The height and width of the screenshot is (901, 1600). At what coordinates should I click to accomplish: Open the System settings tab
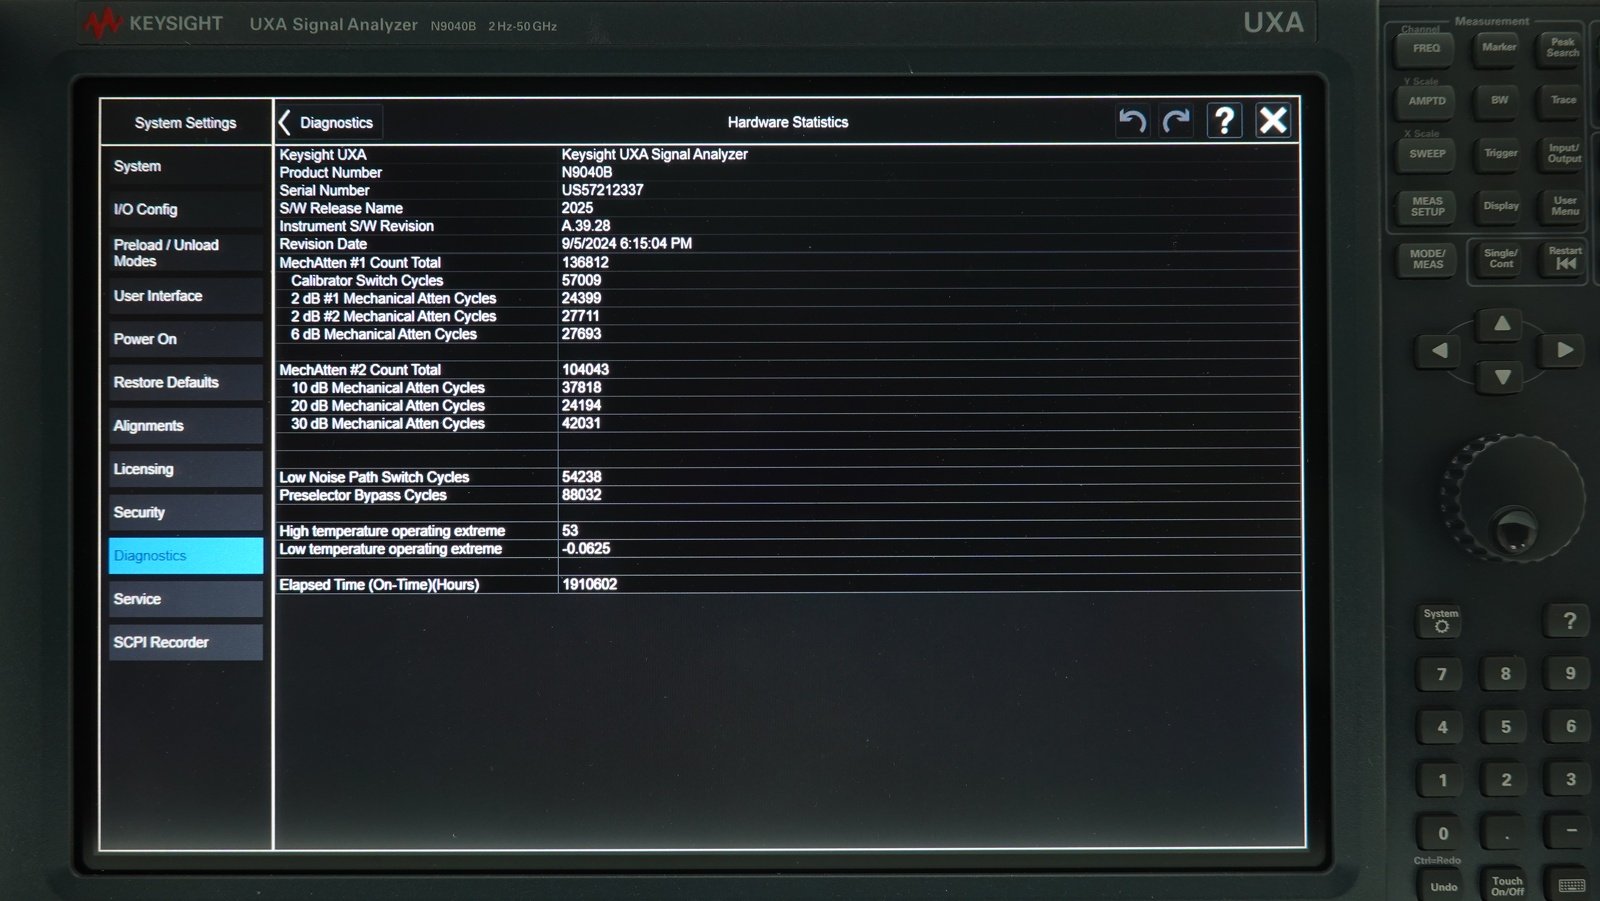click(x=185, y=166)
